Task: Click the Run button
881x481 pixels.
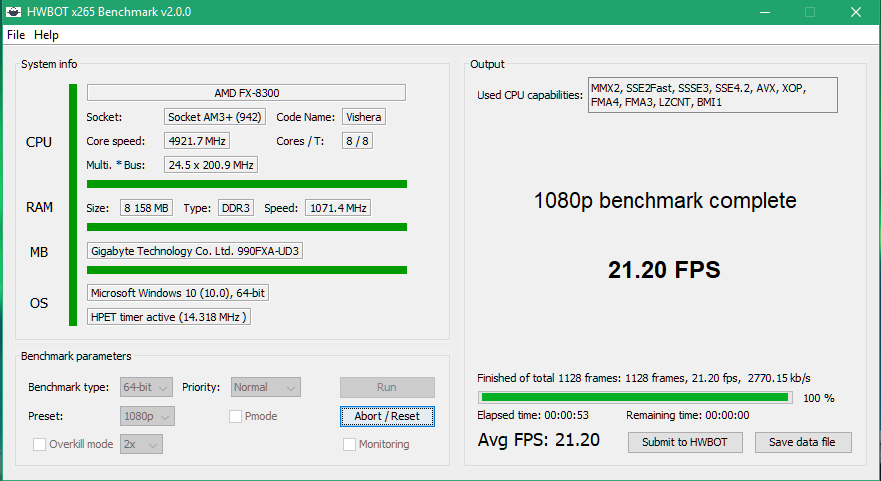Action: [x=387, y=387]
